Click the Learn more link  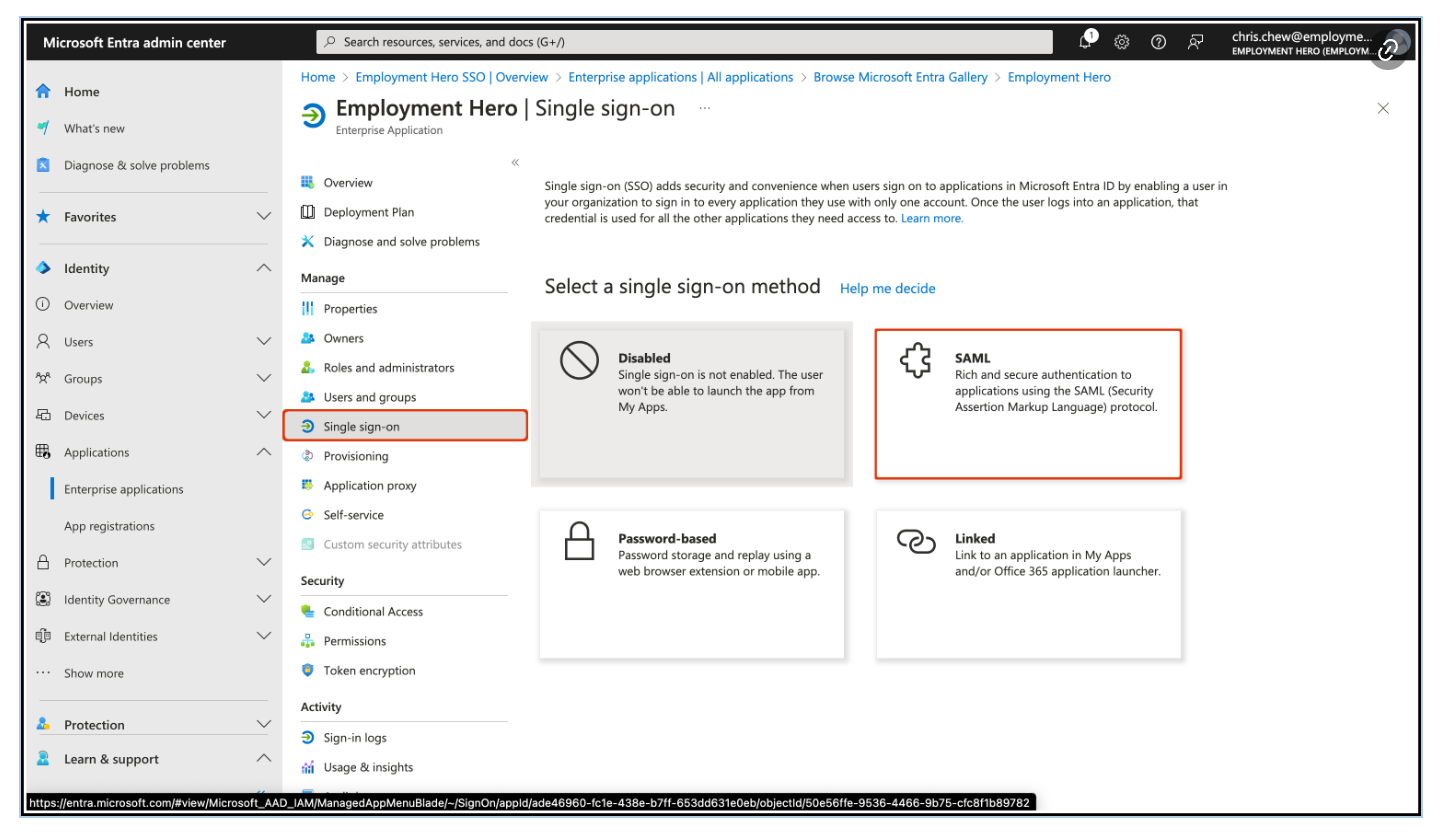click(932, 218)
